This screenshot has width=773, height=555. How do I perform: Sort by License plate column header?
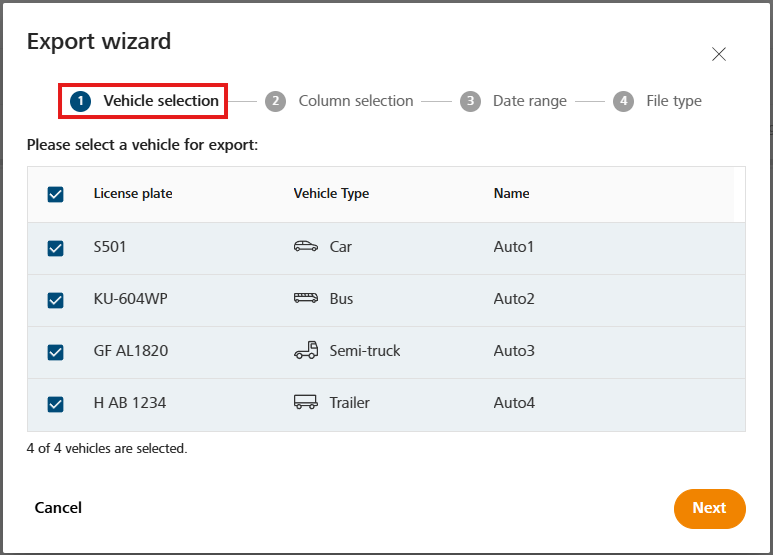133,194
